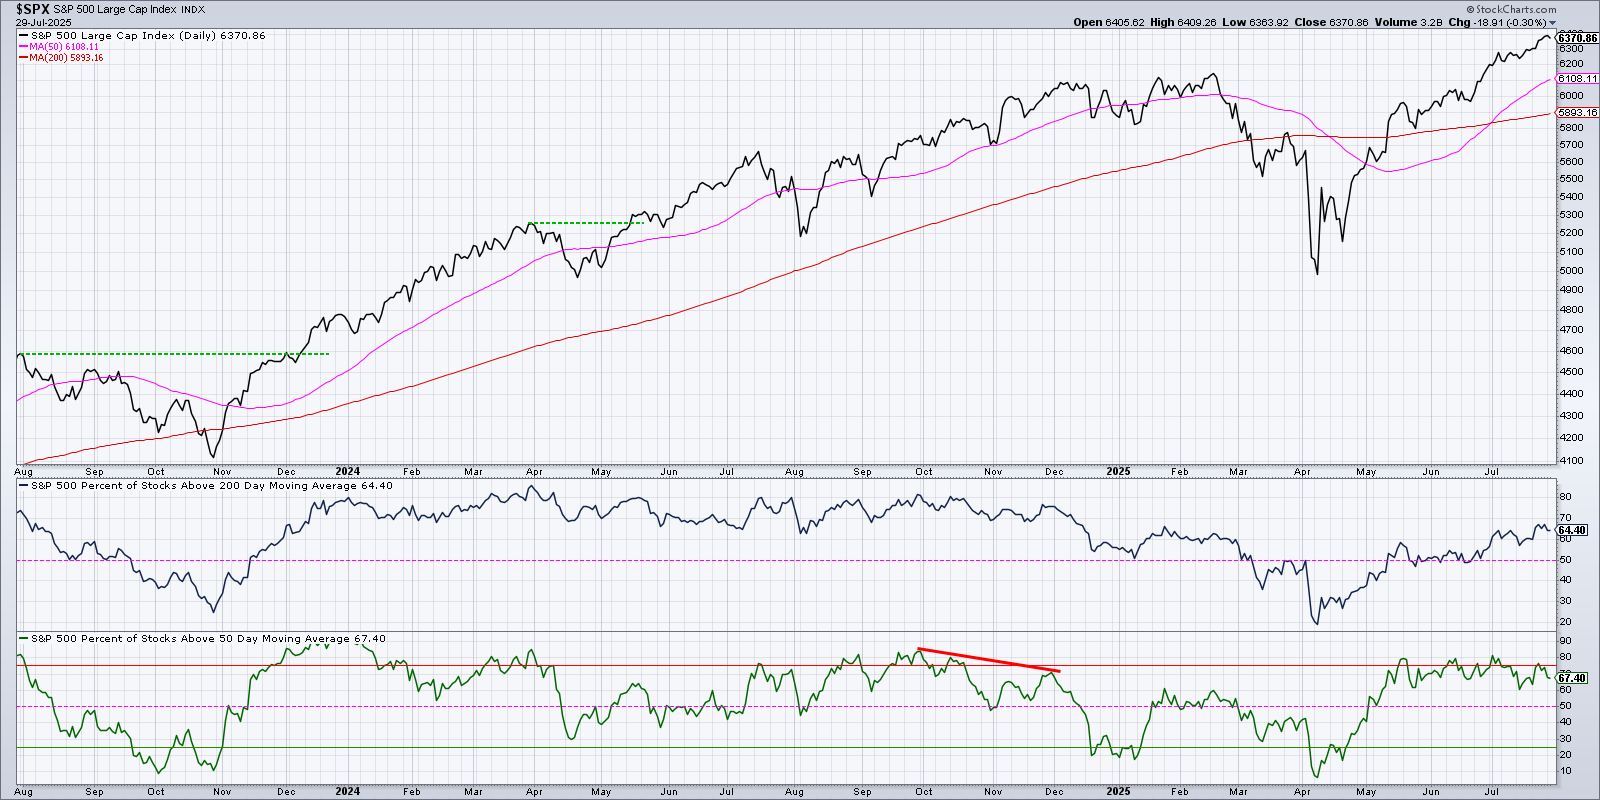Select the MA(50) legend entry
Image resolution: width=1600 pixels, height=800 pixels.
64,47
